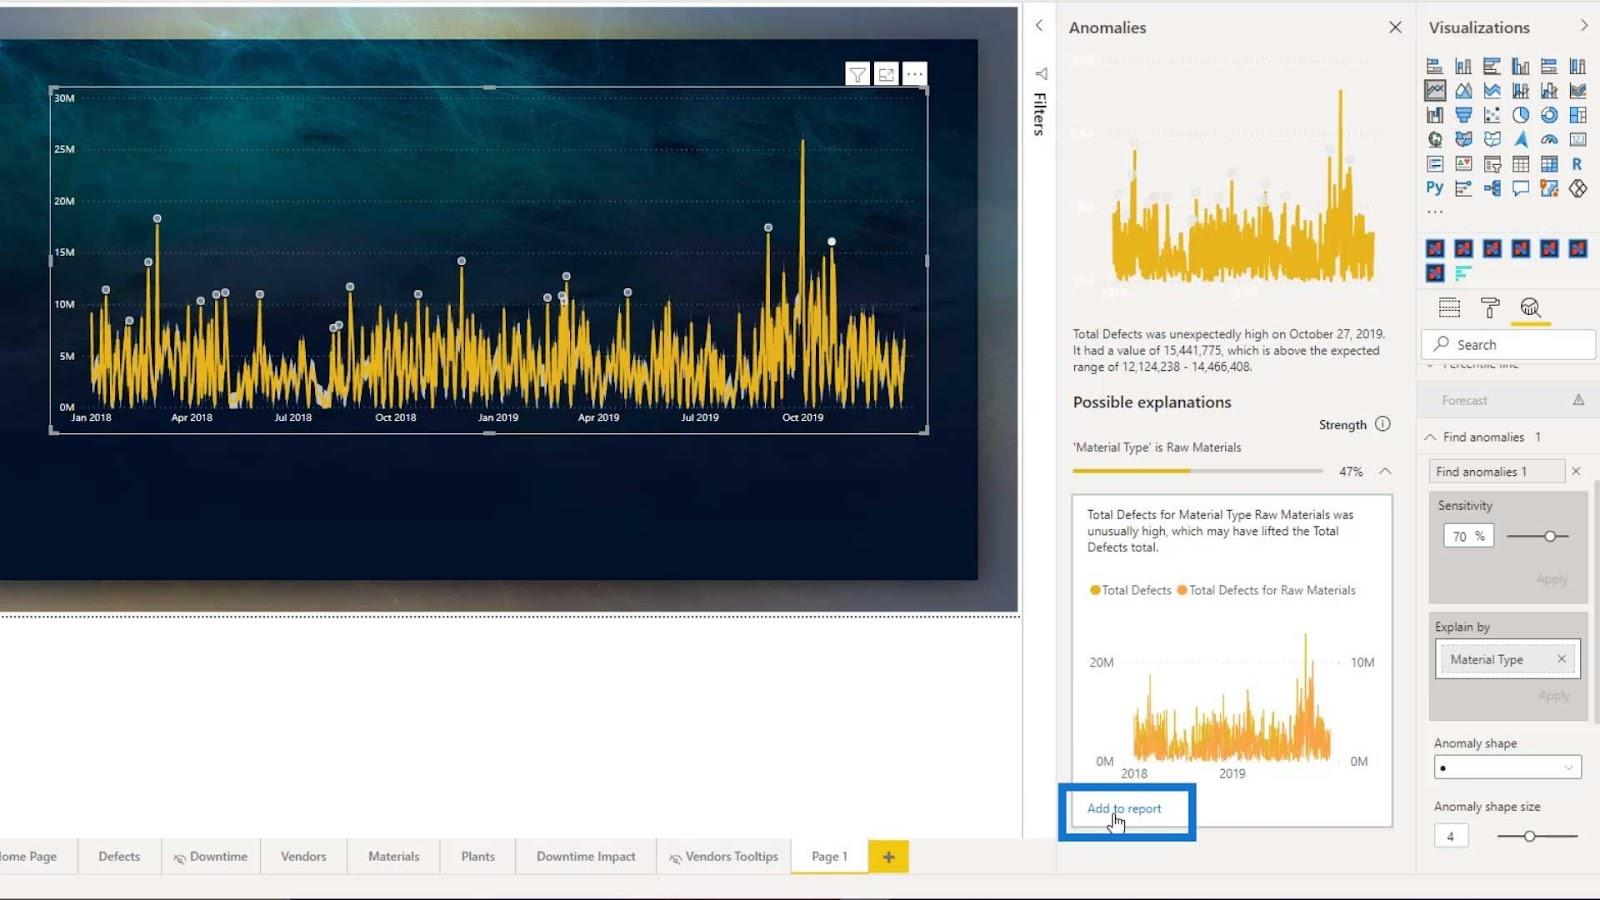Click the Sensitivity 70 % input box
1600x900 pixels.
click(1467, 536)
